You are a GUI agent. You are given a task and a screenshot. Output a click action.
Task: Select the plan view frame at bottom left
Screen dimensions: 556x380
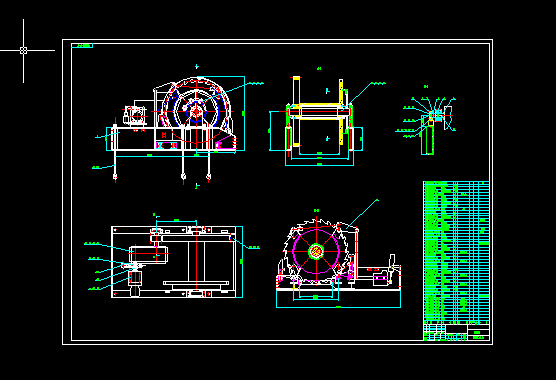tap(174, 262)
